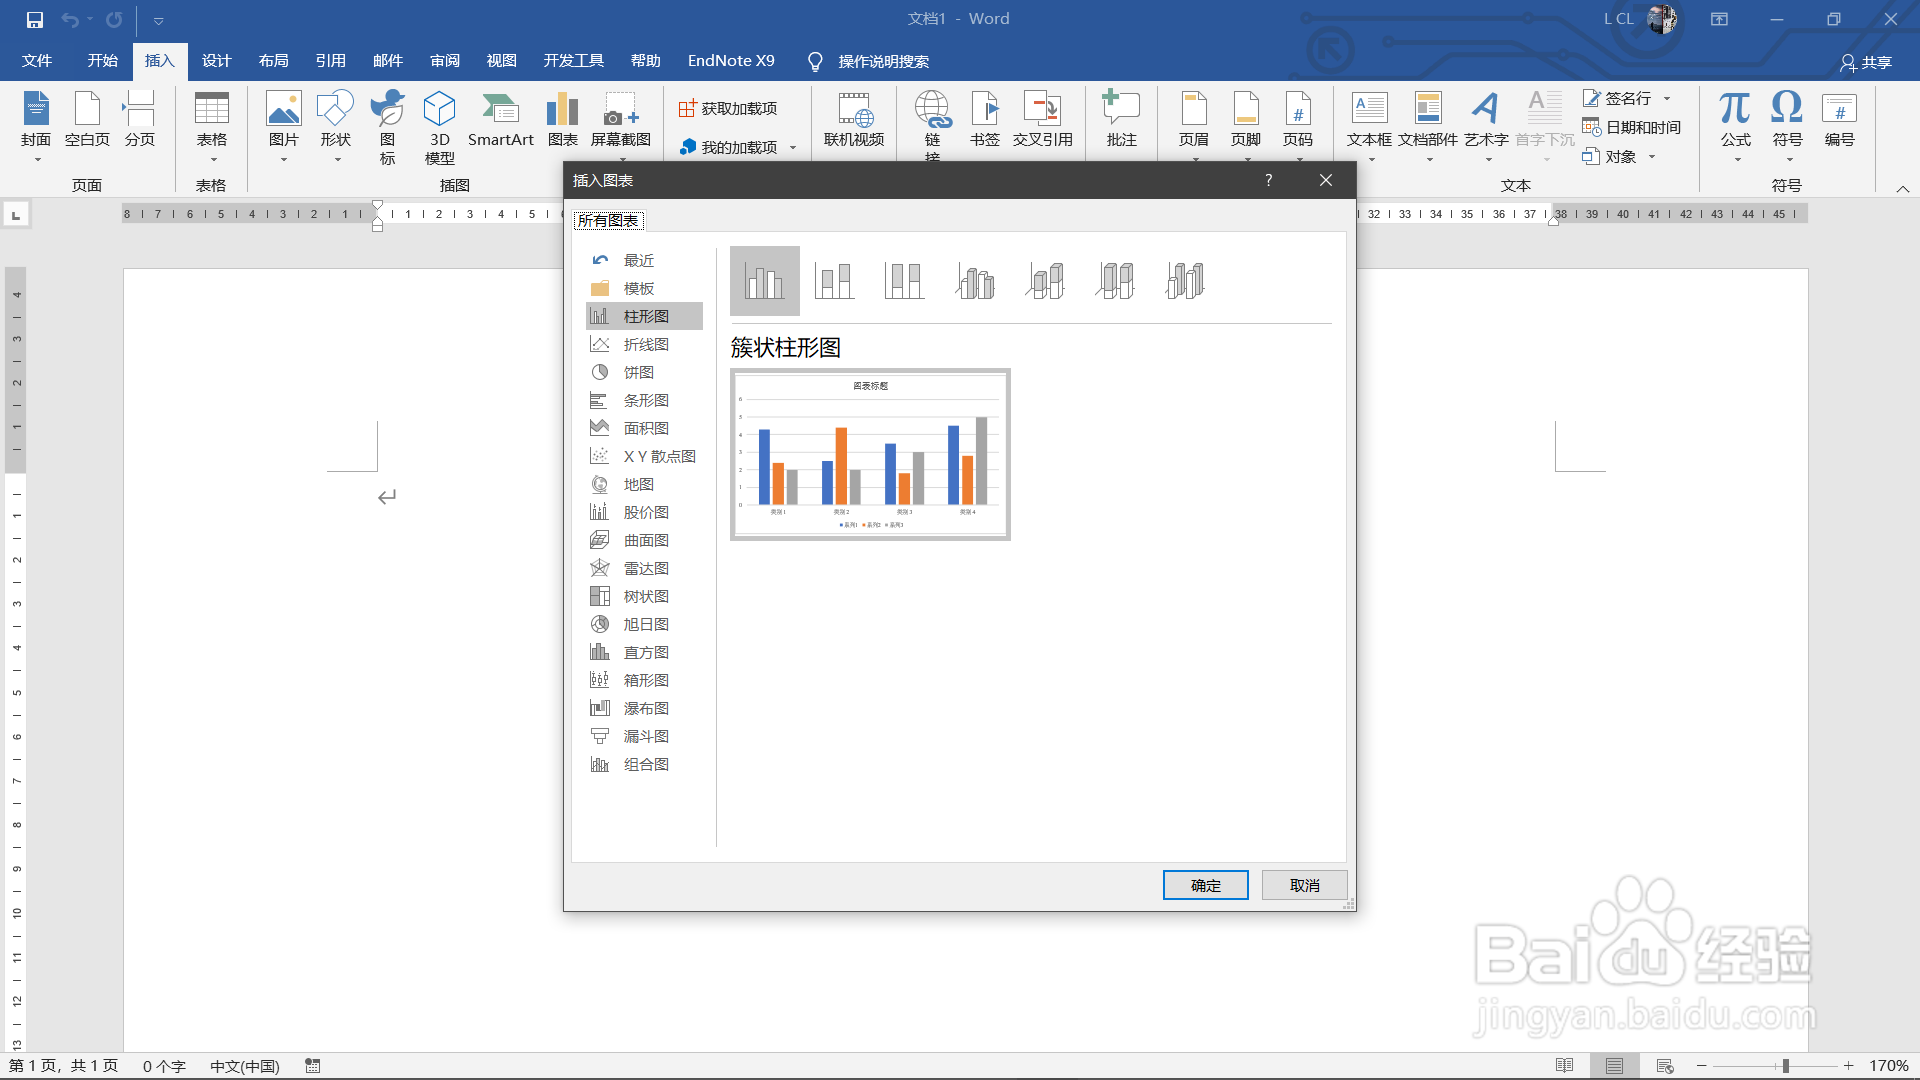Select Pie chart type in the list

pyautogui.click(x=638, y=372)
